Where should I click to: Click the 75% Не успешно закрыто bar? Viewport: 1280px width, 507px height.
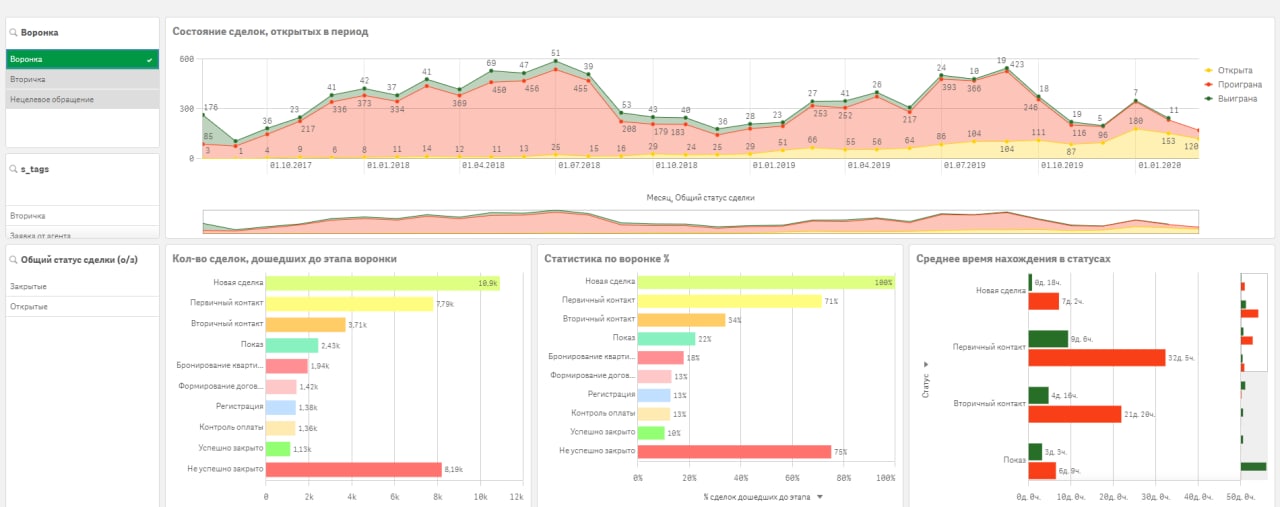click(x=734, y=451)
